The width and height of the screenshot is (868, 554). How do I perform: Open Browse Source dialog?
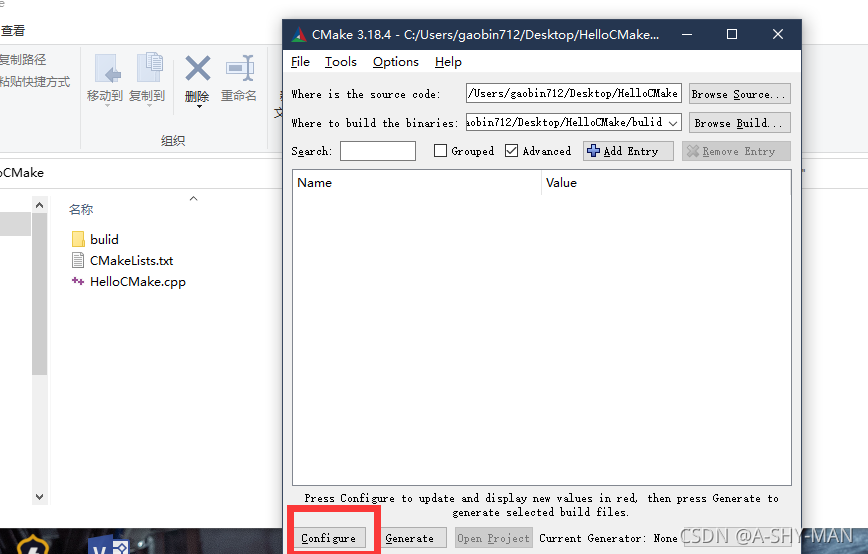click(x=739, y=94)
